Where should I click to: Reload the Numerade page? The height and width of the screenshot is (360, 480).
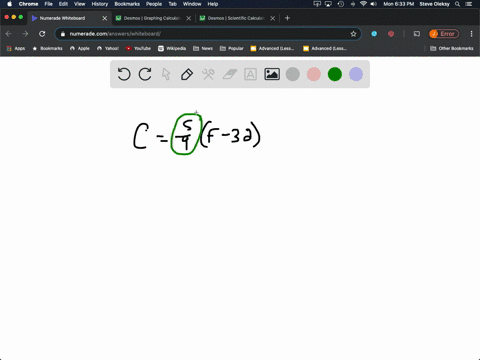42,34
